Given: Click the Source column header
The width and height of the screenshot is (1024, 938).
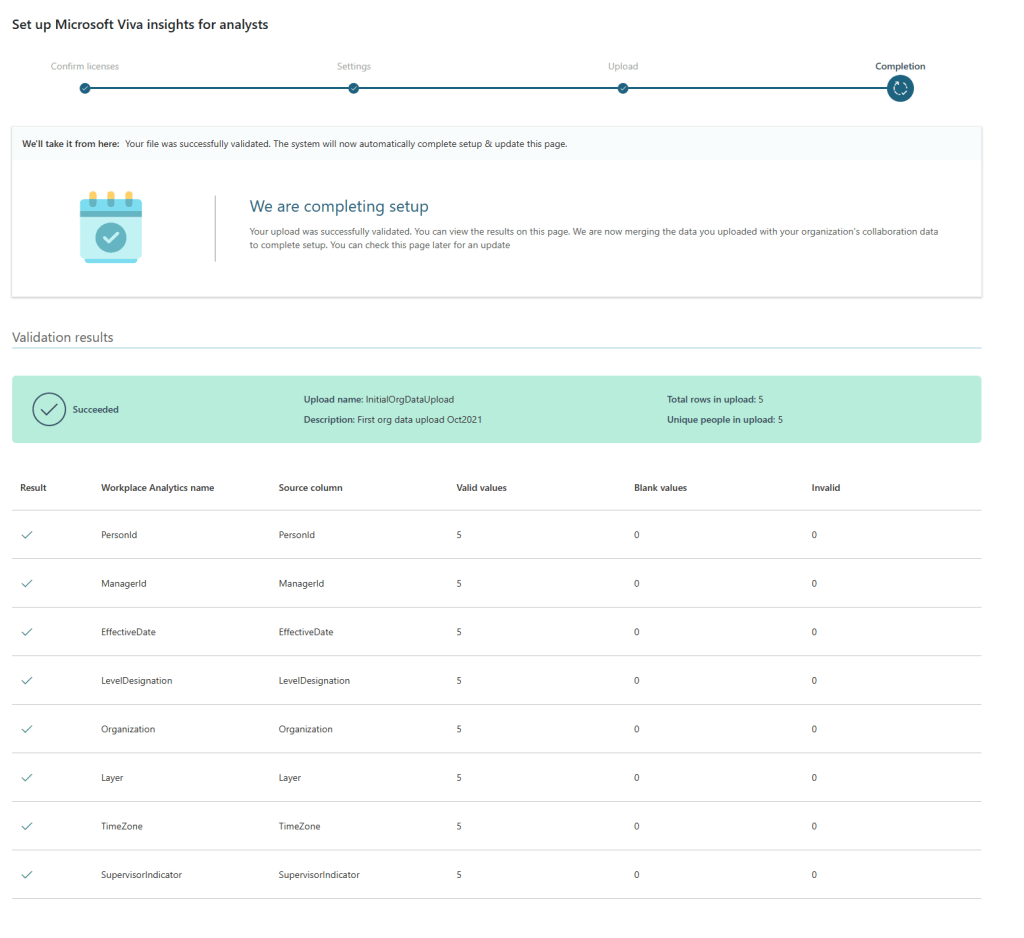Looking at the screenshot, I should 310,488.
